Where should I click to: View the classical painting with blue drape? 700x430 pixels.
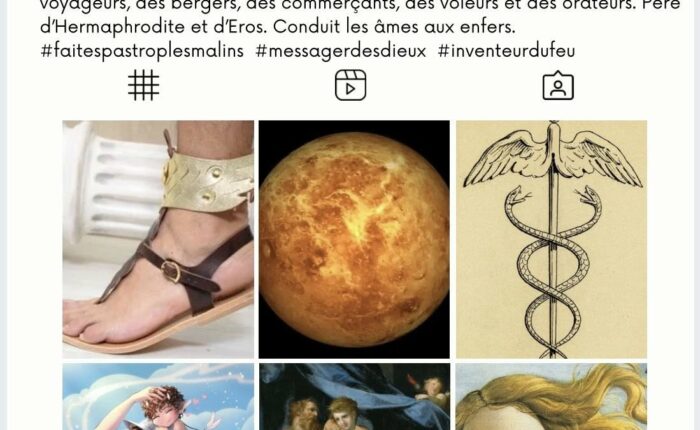354,397
